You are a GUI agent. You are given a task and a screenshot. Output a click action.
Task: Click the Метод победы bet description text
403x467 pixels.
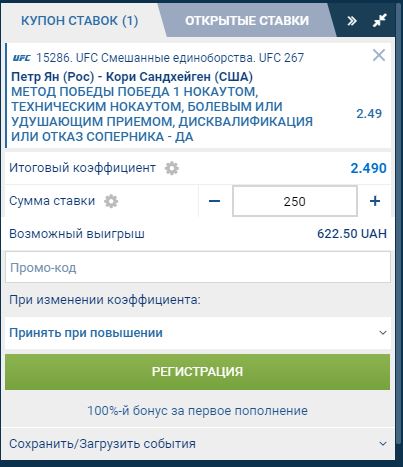(x=162, y=114)
